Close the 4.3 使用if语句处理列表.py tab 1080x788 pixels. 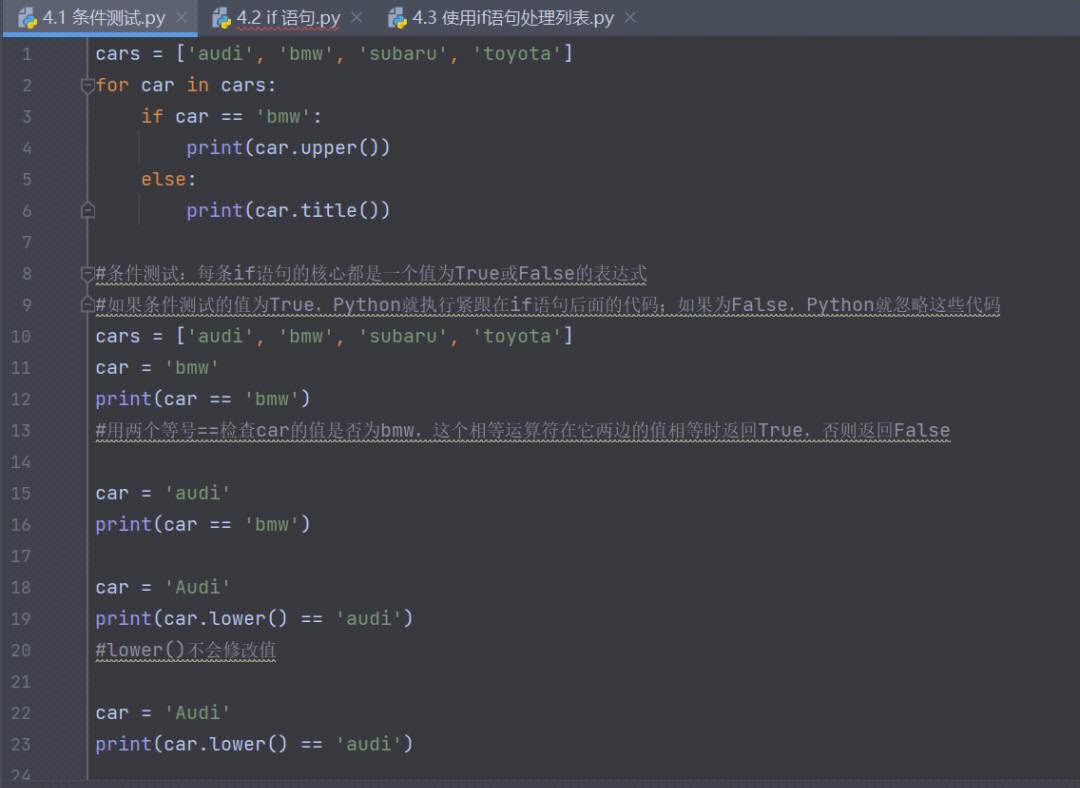pos(630,17)
